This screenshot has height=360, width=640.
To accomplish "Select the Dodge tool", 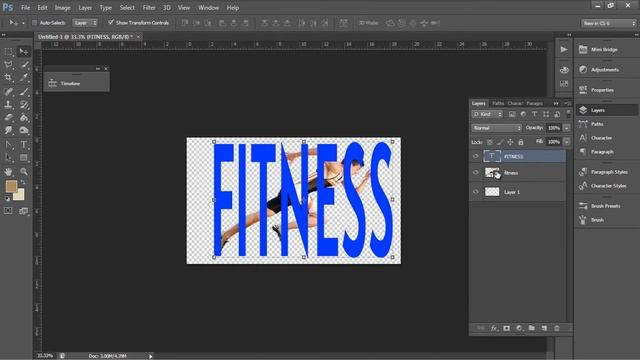I will click(x=24, y=130).
